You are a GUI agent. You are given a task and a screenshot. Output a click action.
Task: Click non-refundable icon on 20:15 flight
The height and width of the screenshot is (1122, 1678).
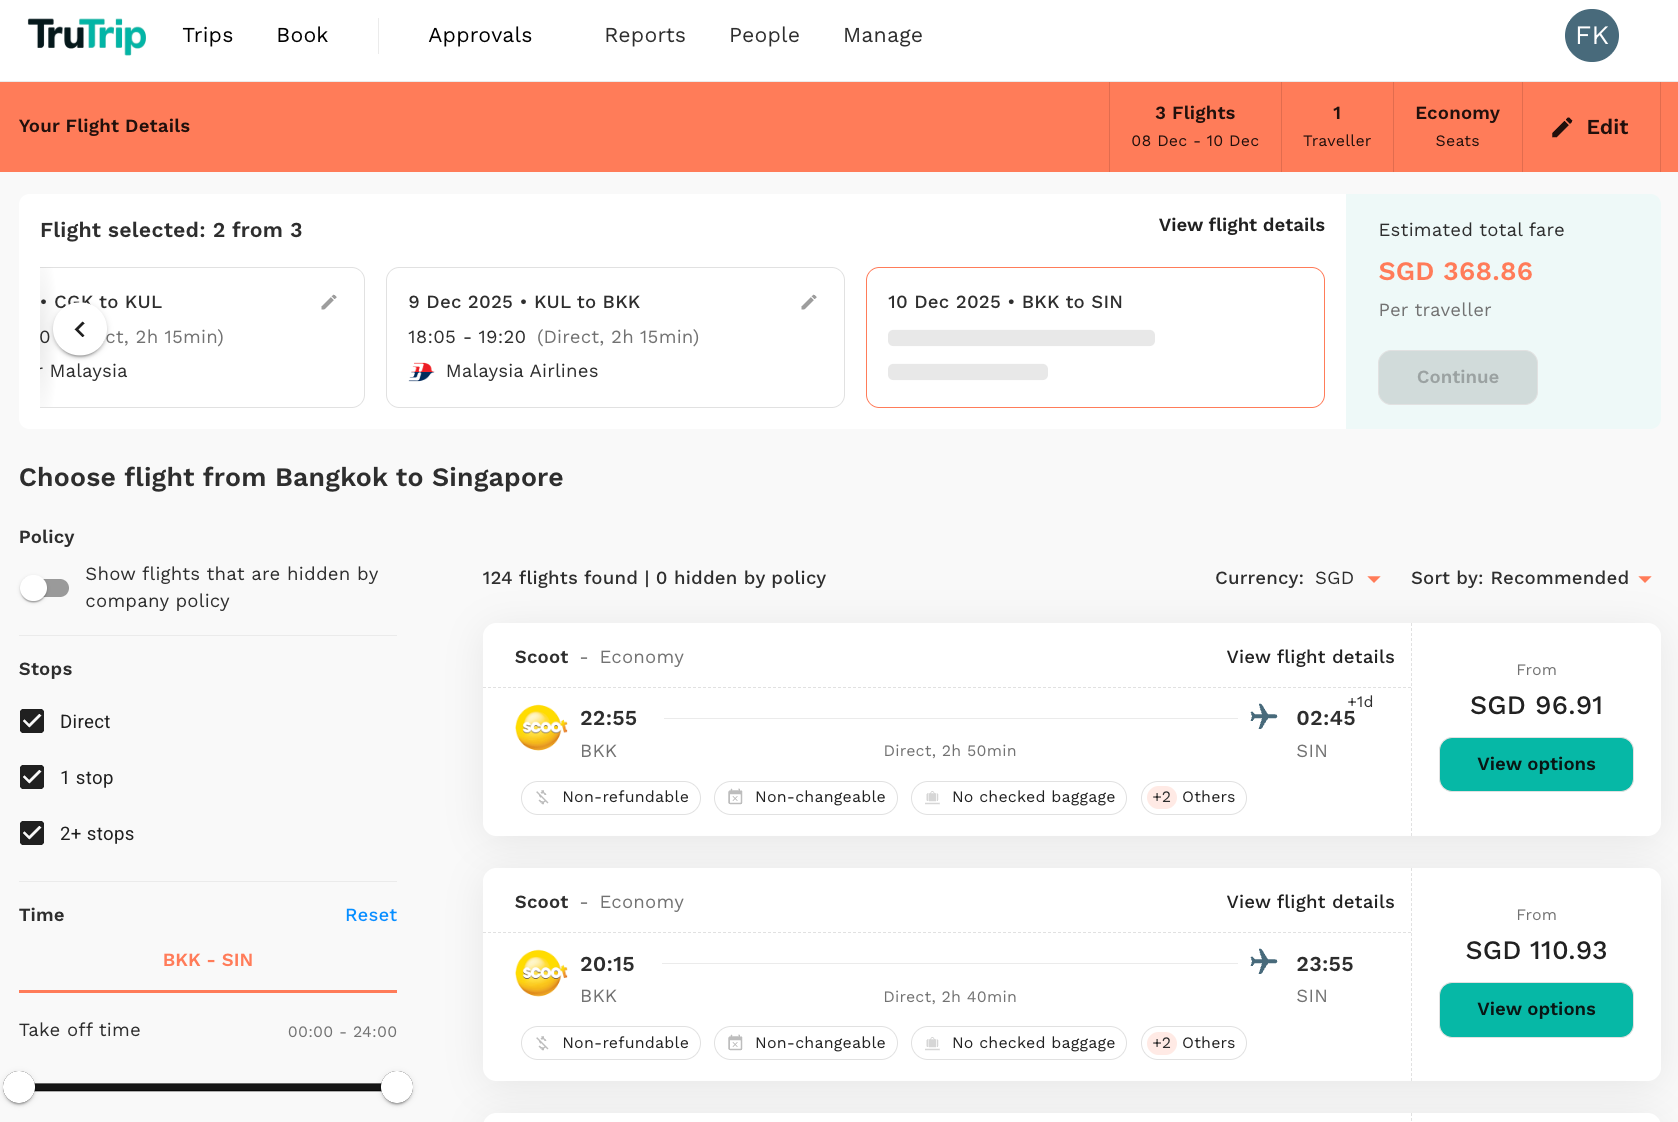pos(542,1043)
